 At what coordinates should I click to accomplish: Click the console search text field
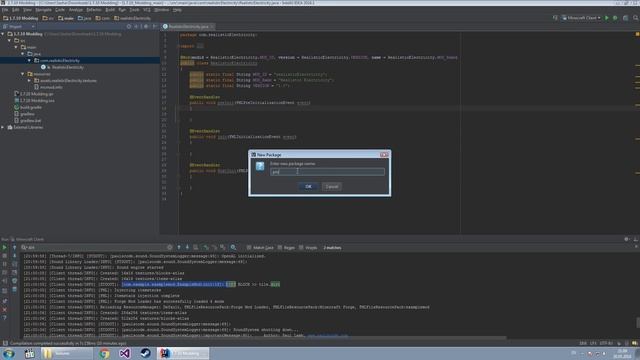tap(96, 247)
